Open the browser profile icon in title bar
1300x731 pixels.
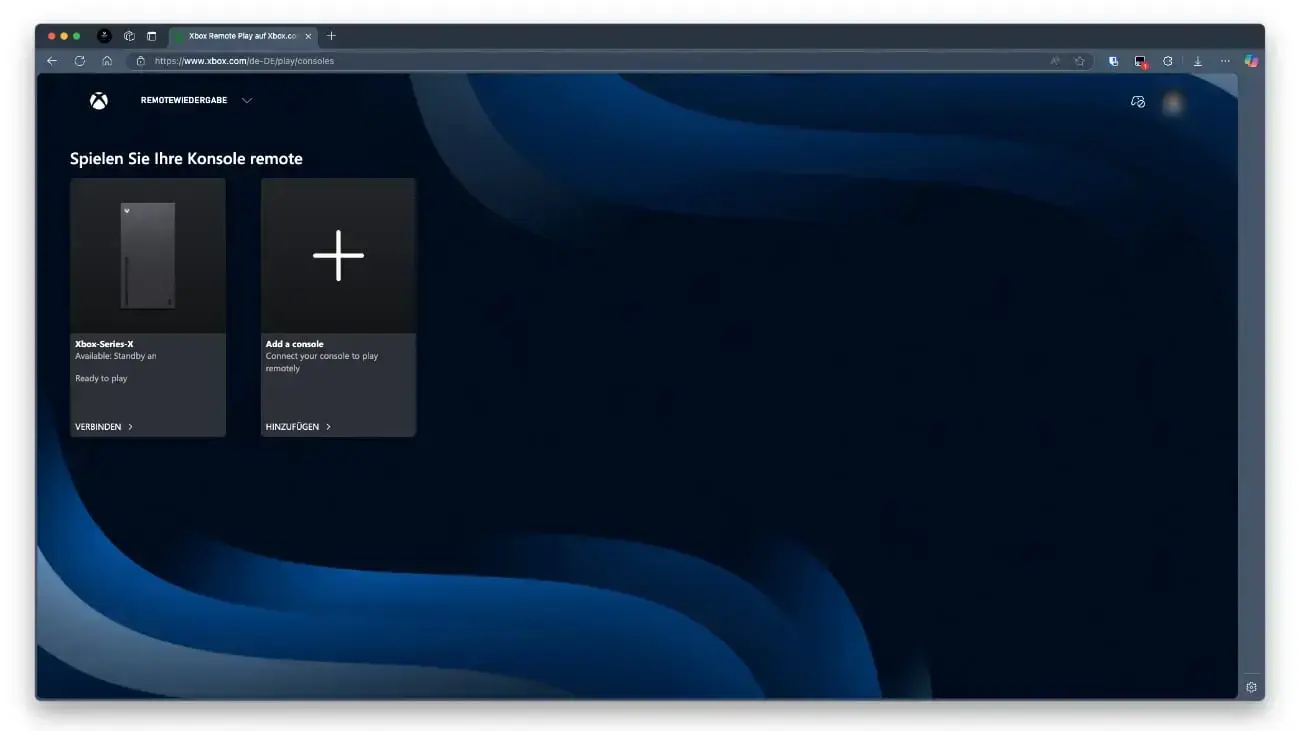pos(105,36)
